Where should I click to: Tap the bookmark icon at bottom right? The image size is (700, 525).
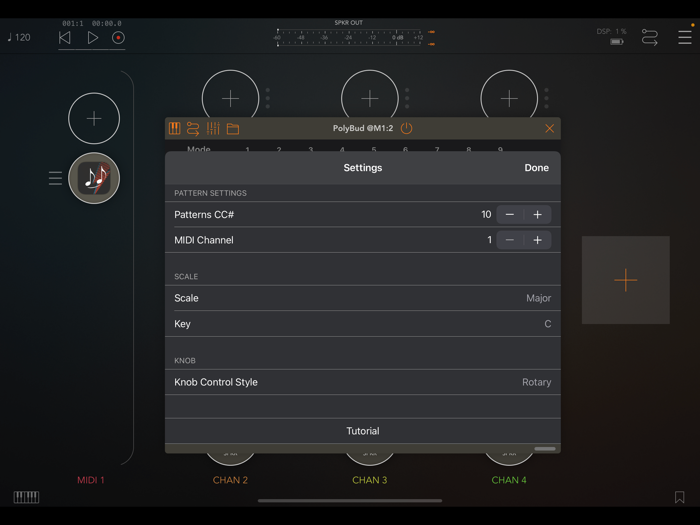pos(679,497)
